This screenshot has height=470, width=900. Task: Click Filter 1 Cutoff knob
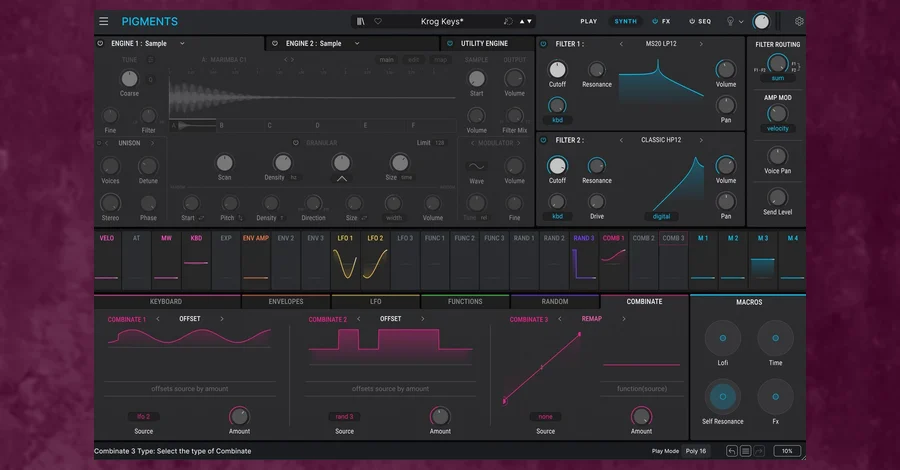[x=557, y=69]
